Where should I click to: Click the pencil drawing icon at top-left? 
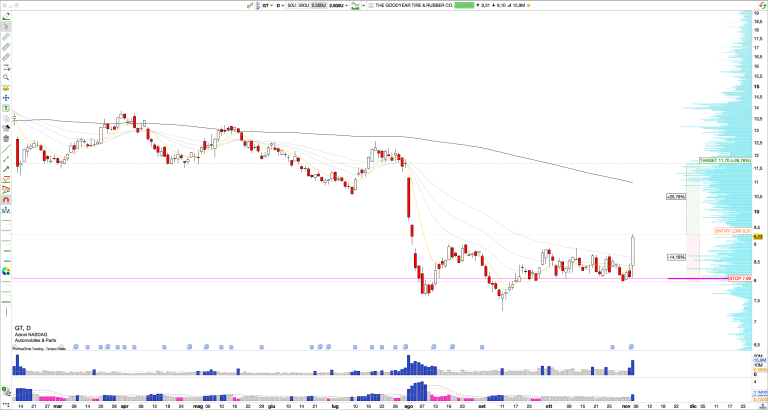pos(6,16)
